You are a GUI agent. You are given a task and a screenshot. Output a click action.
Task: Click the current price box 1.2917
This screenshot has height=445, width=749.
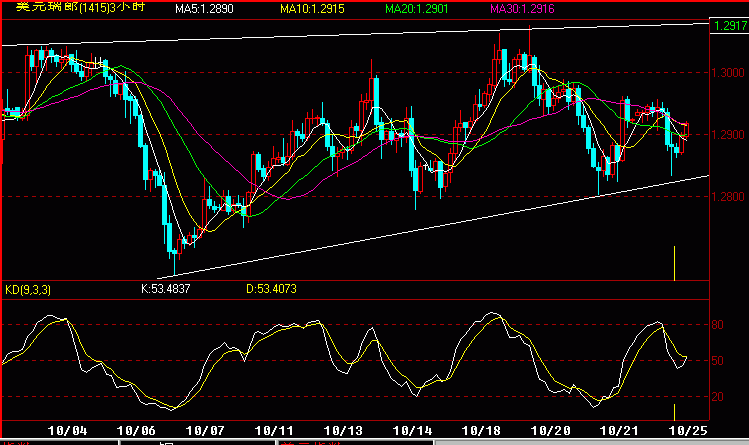click(x=729, y=26)
